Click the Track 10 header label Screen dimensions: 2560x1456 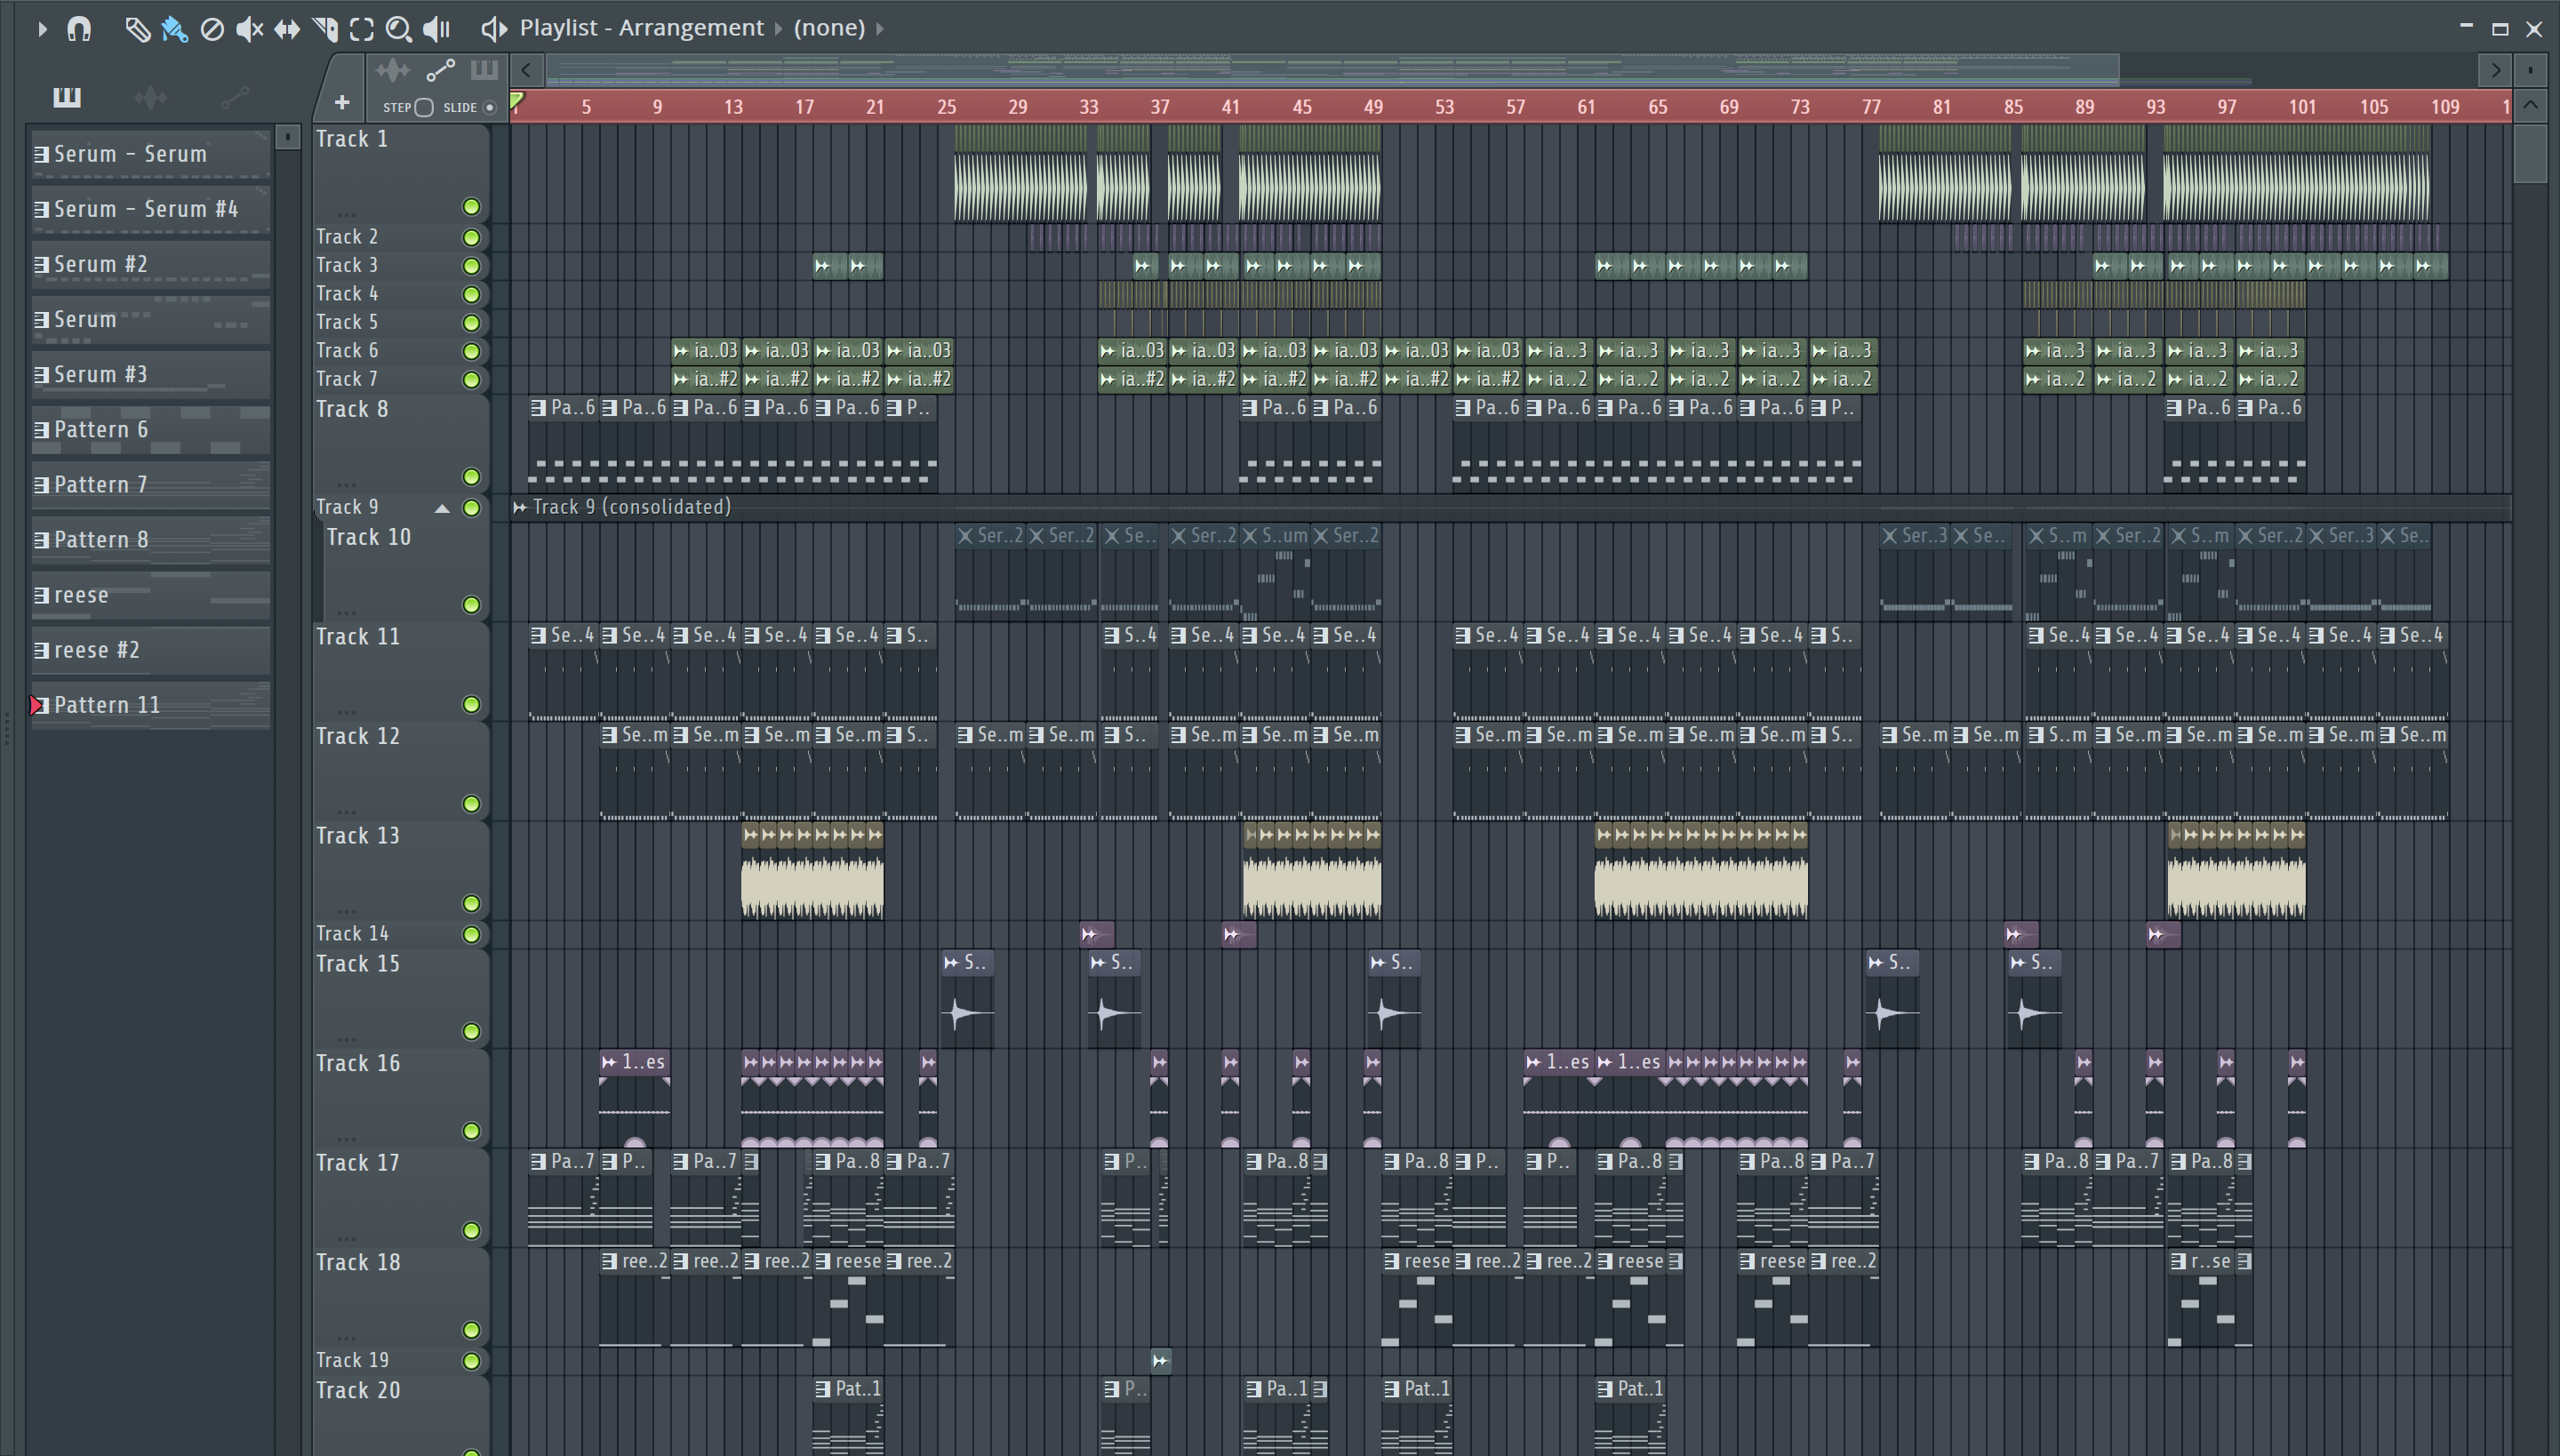[369, 538]
